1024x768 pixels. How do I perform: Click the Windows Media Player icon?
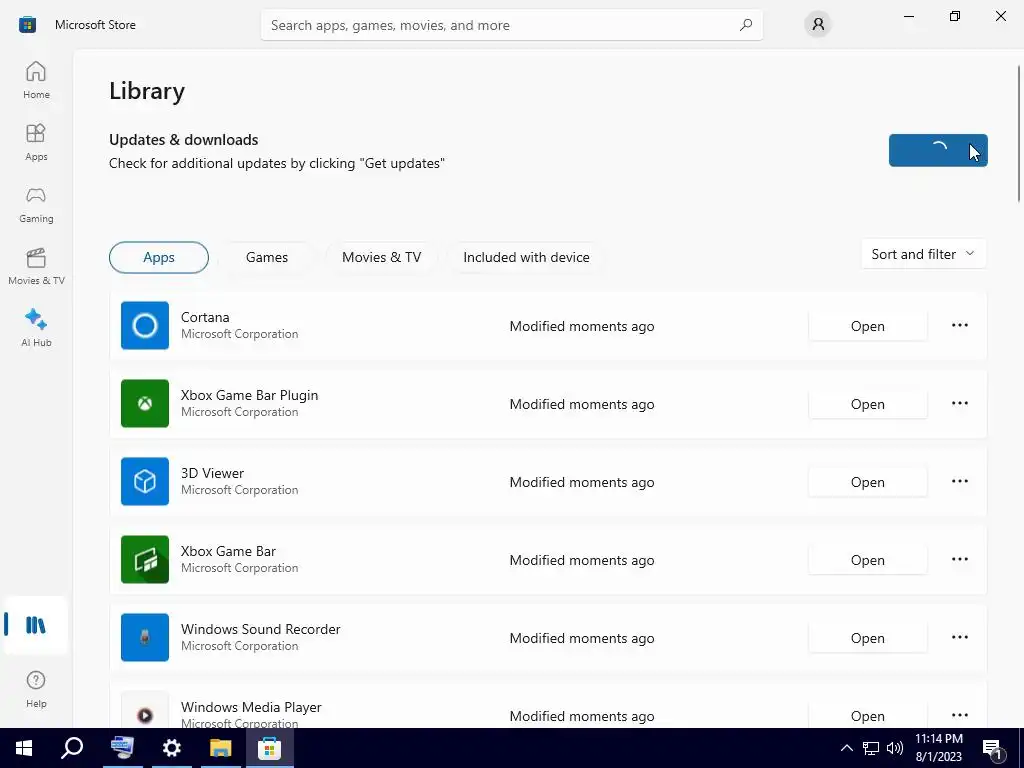[145, 710]
